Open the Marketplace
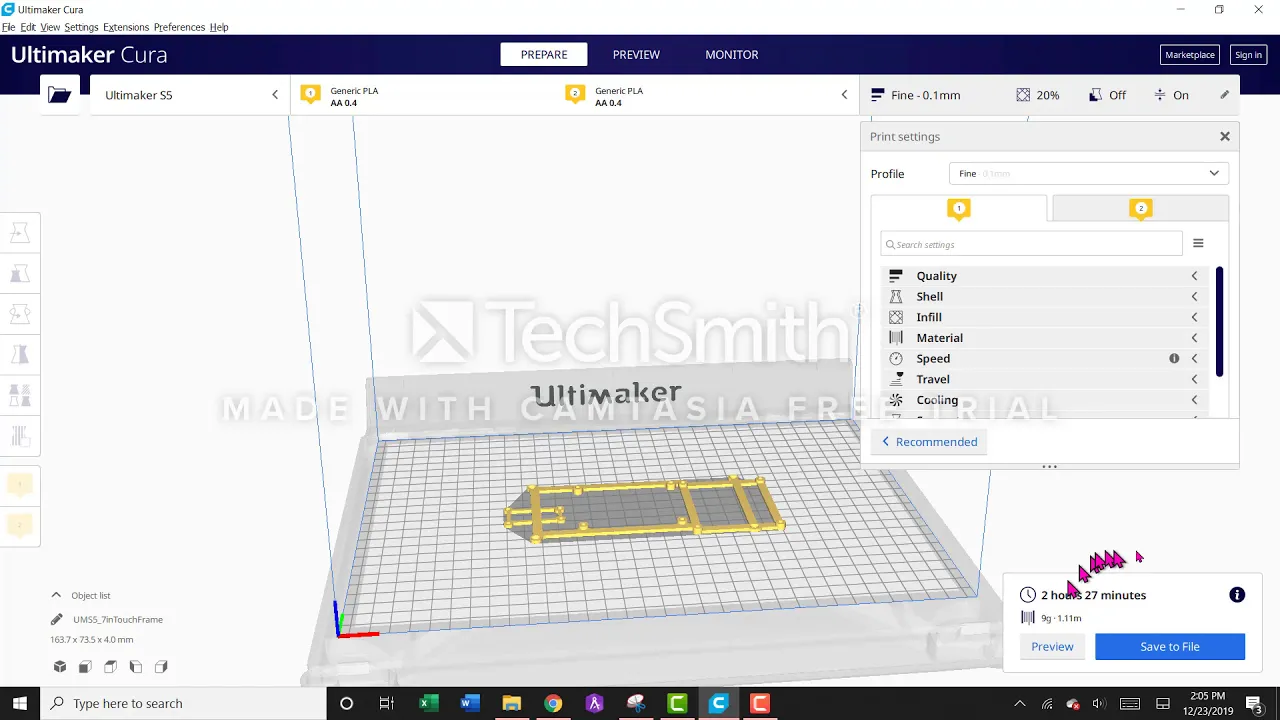Viewport: 1280px width, 720px height. (x=1190, y=55)
